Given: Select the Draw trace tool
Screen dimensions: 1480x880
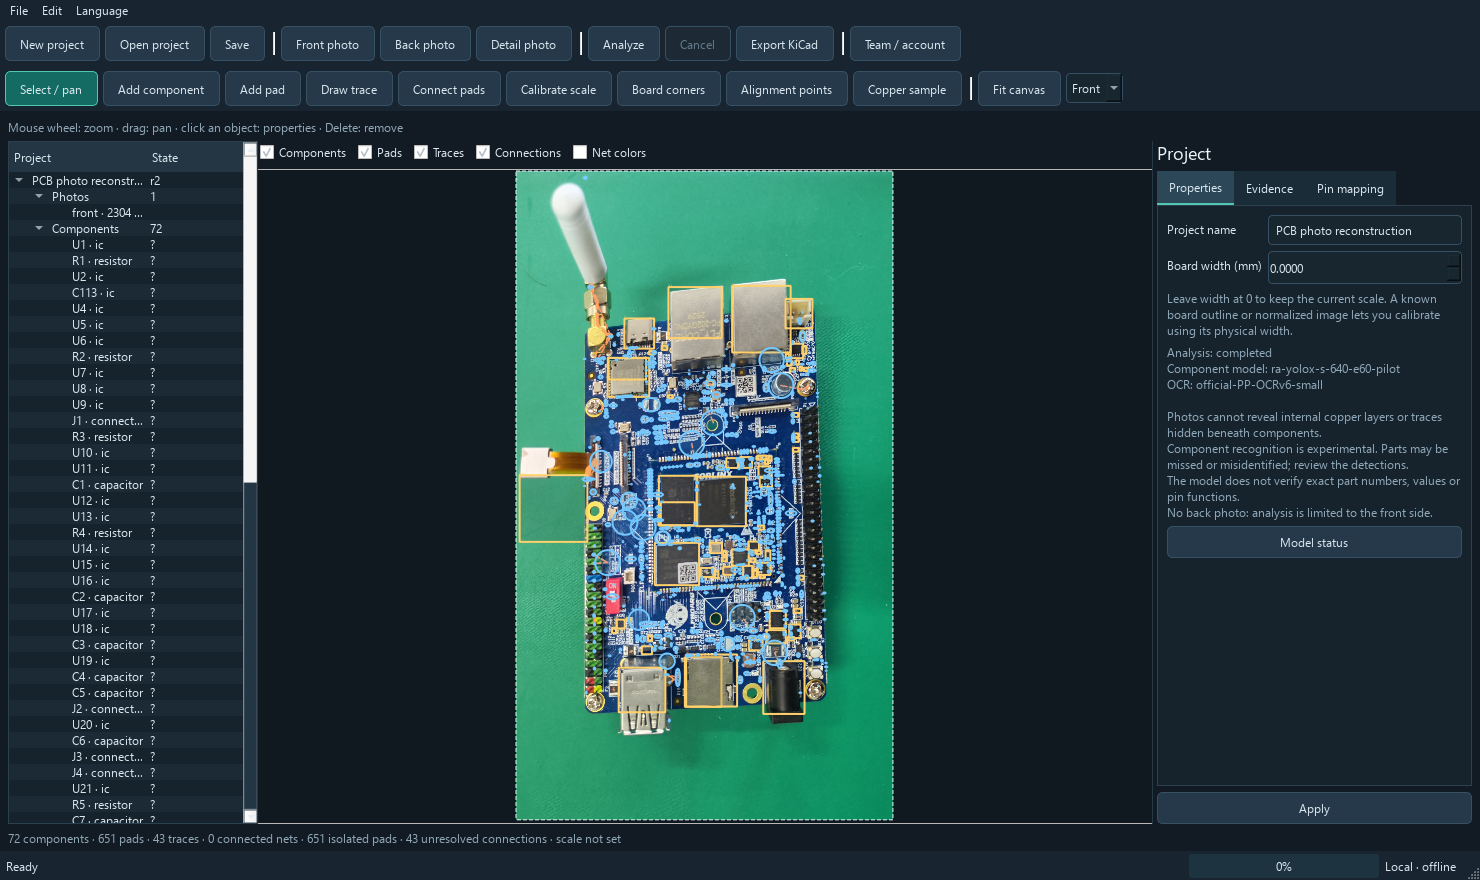Looking at the screenshot, I should point(349,90).
